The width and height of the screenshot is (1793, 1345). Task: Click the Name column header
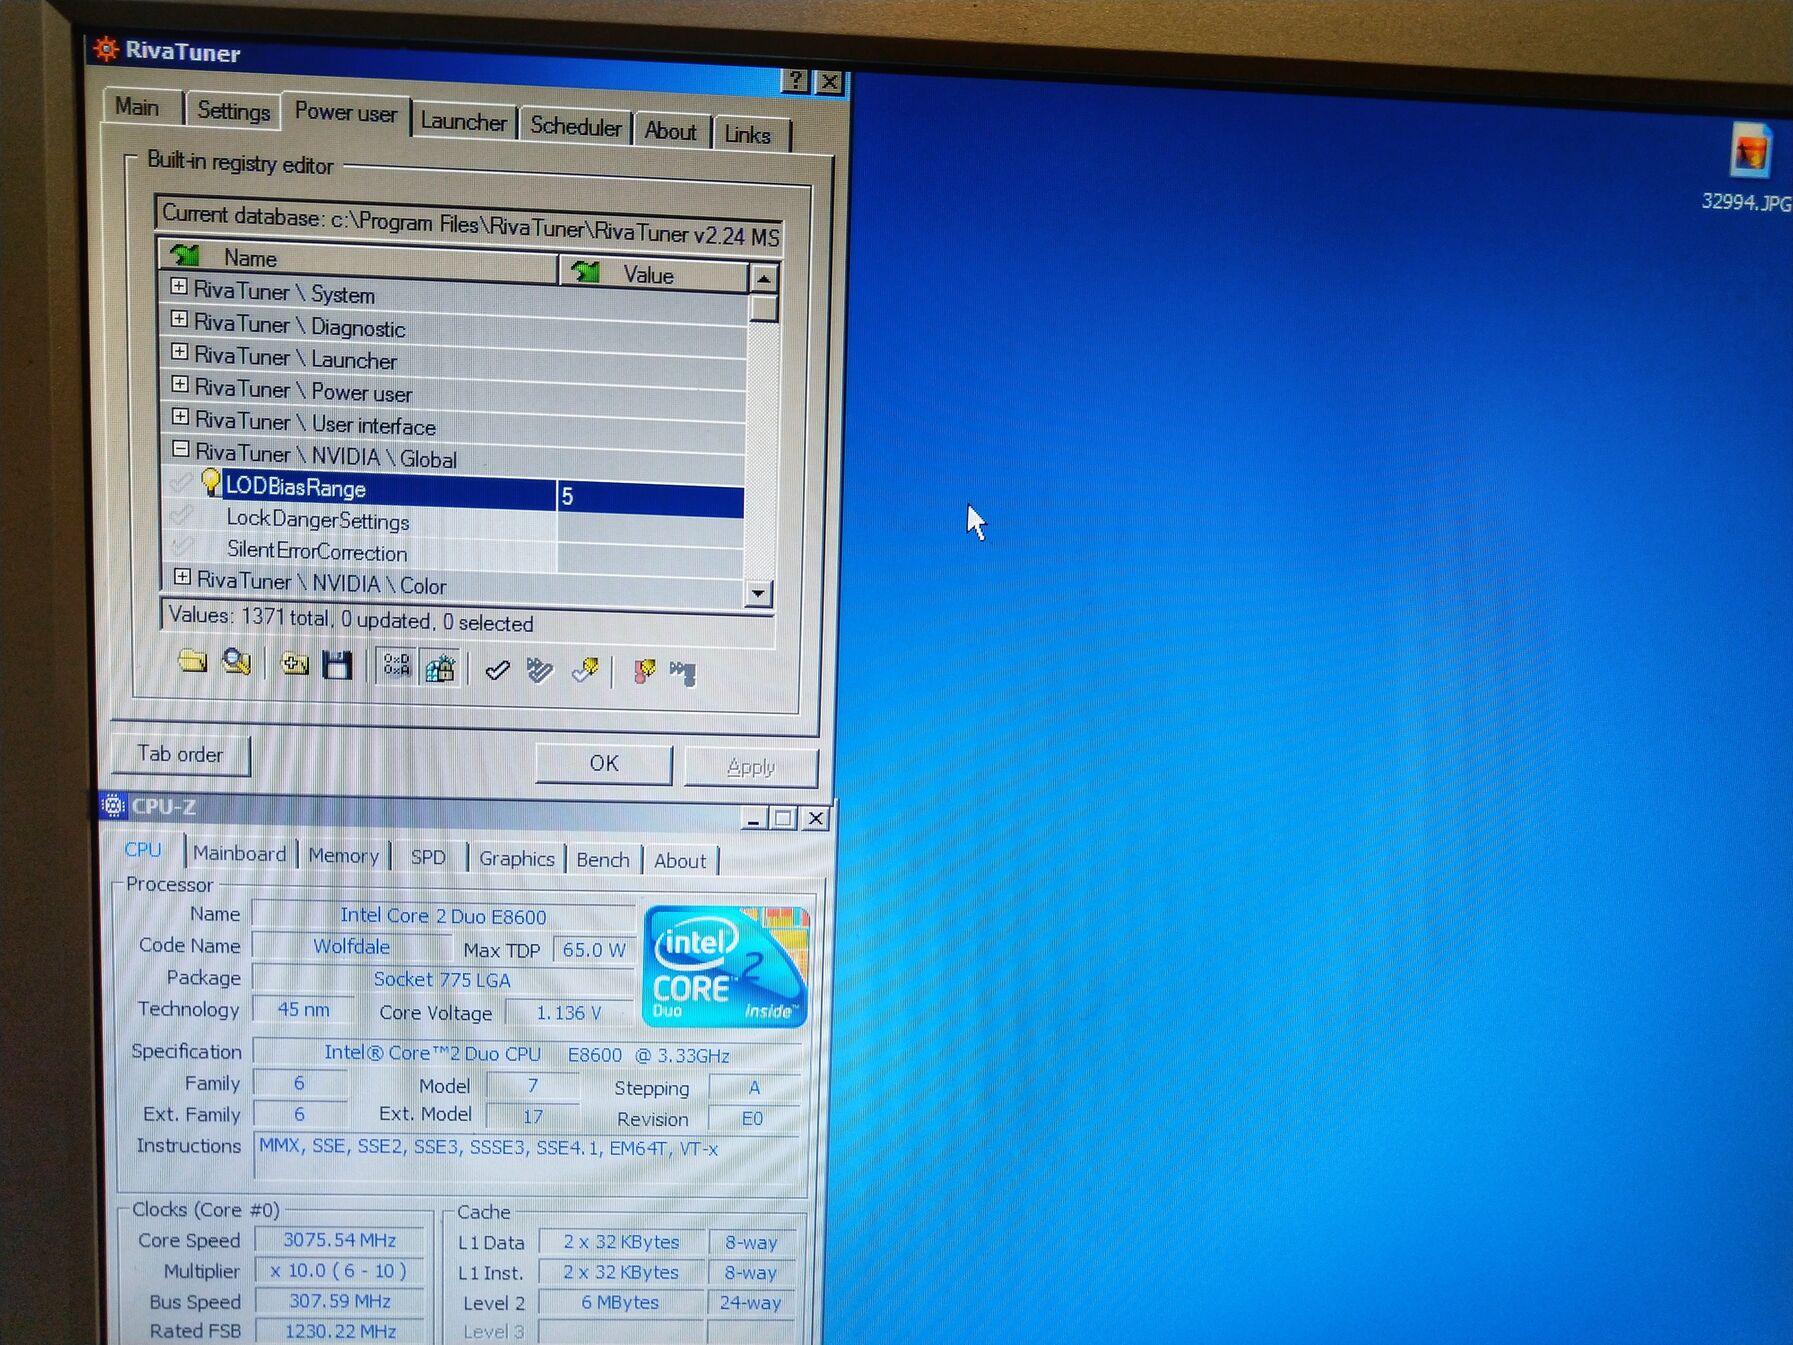(357, 263)
